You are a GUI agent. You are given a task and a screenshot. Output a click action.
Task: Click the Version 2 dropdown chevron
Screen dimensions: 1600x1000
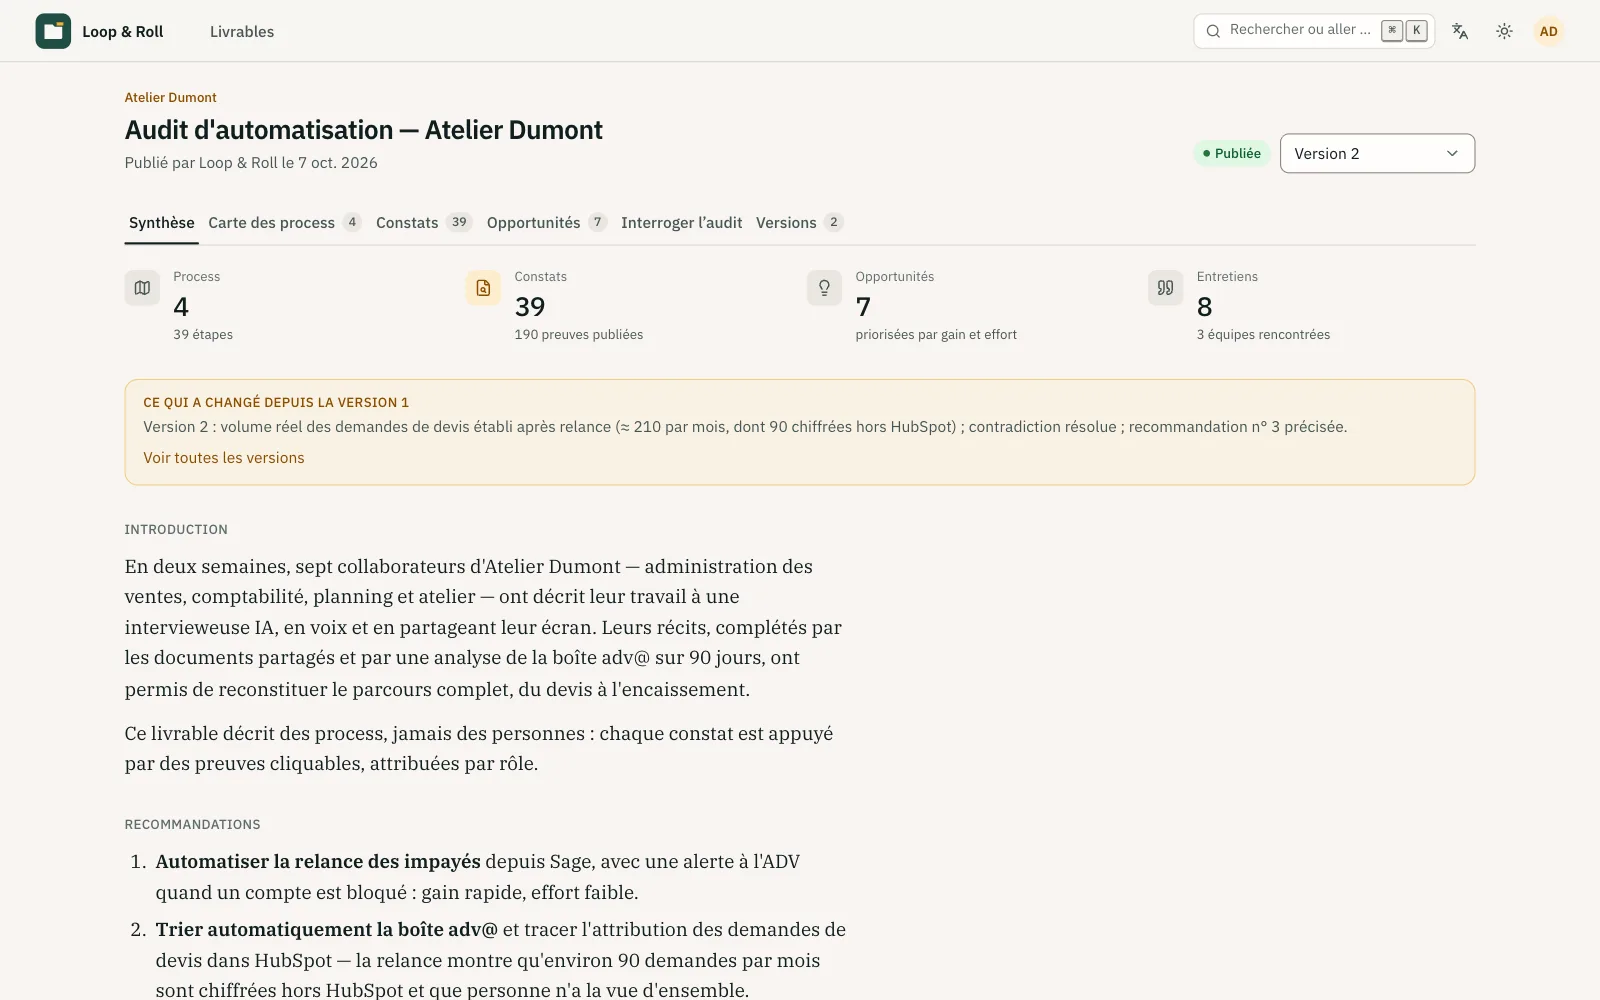[x=1452, y=153]
